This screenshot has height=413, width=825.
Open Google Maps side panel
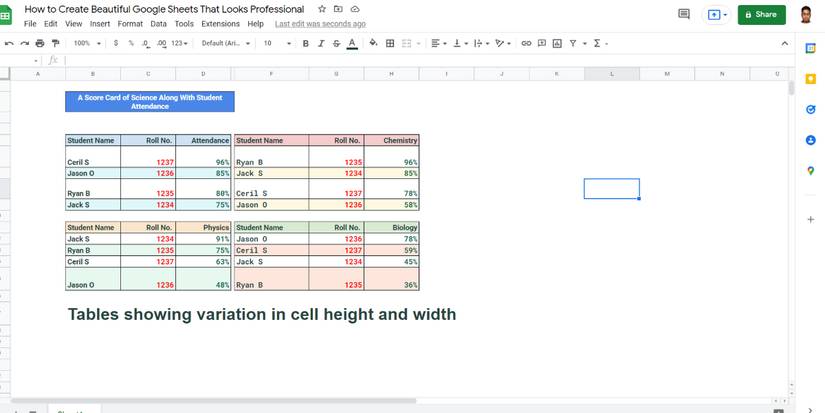tap(810, 170)
